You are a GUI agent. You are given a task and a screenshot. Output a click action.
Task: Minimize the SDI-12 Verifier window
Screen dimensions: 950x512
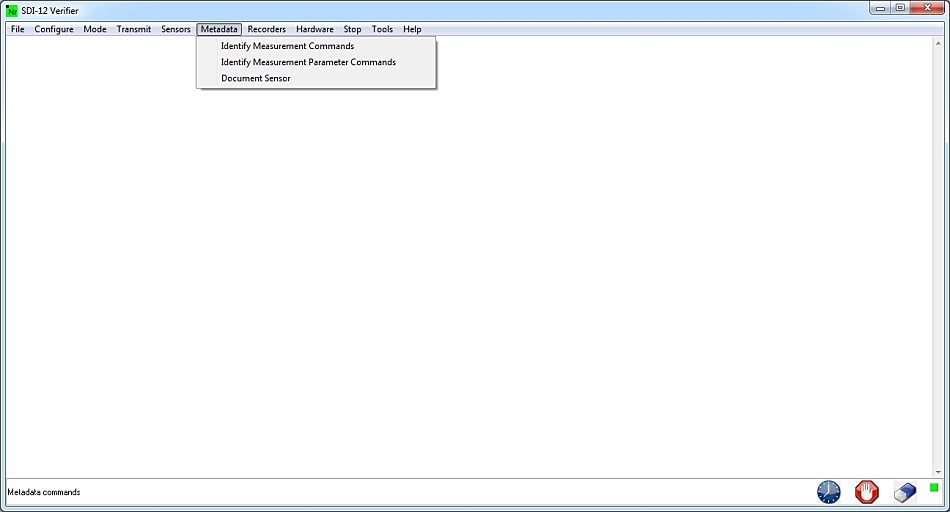tap(880, 8)
